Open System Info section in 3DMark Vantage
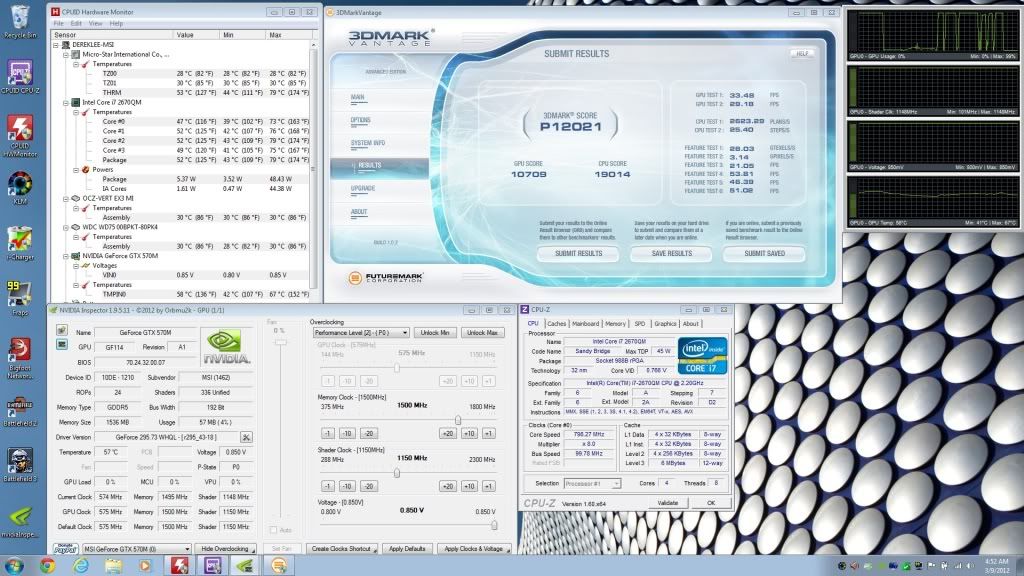Viewport: 1024px width, 576px height. coord(368,143)
